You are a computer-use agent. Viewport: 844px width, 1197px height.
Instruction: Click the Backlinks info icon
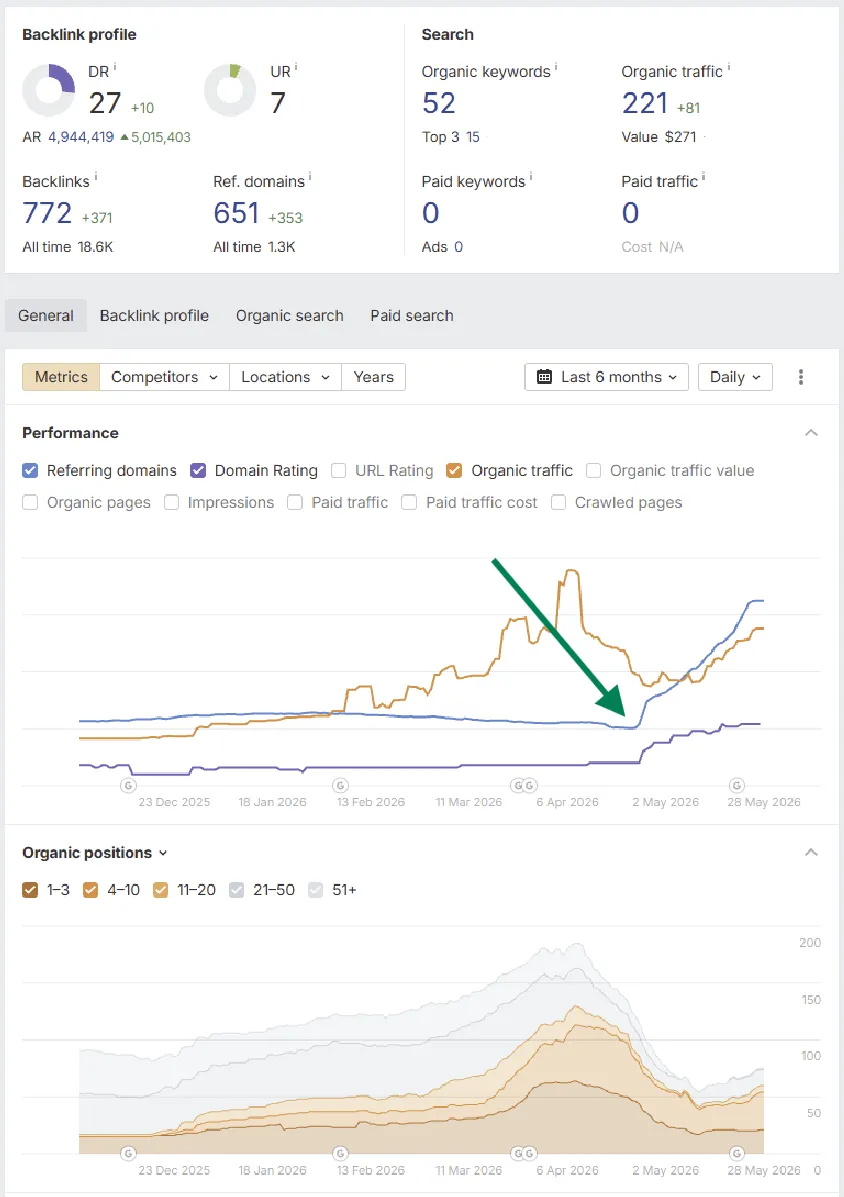95,177
